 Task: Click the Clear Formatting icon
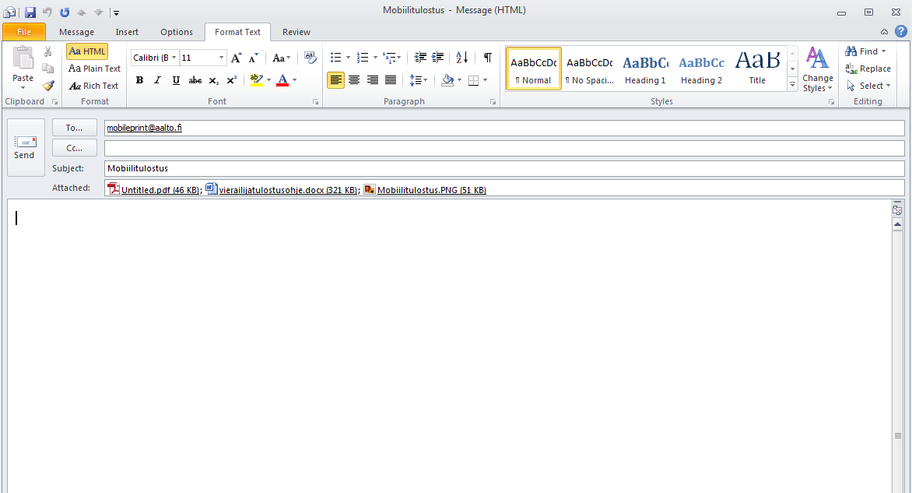pyautogui.click(x=310, y=58)
